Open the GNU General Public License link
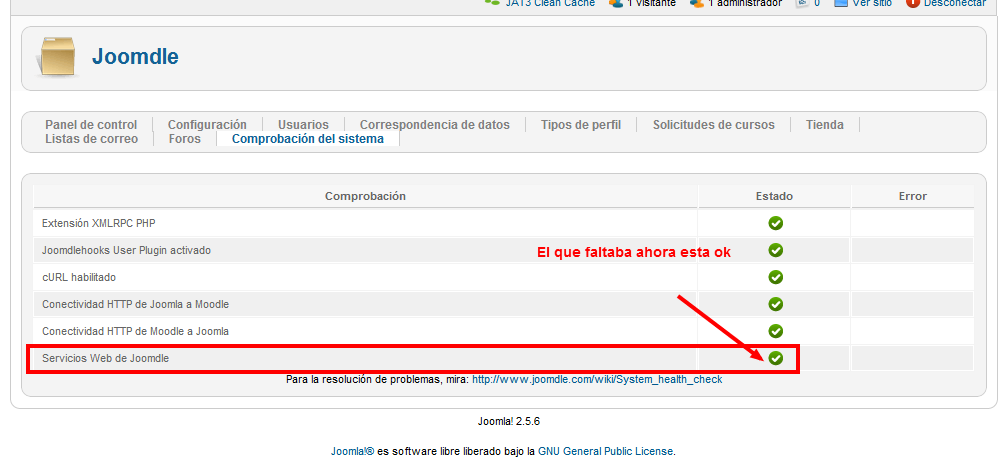The width and height of the screenshot is (1007, 458). (605, 451)
